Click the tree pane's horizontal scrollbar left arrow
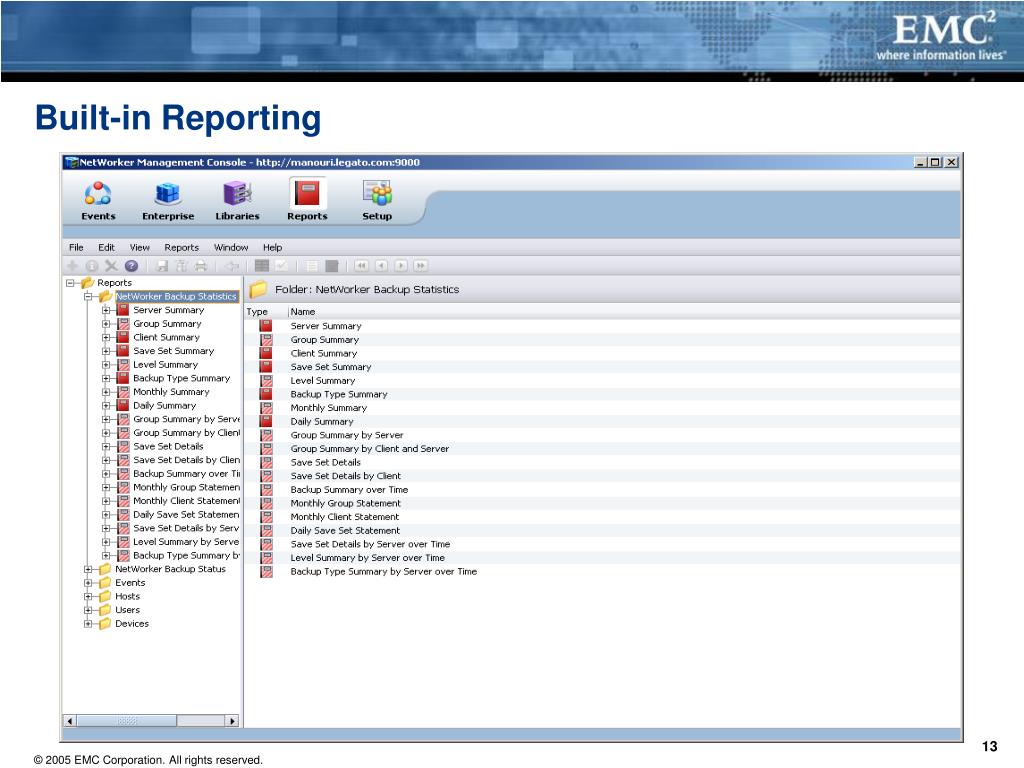Image resolution: width=1024 pixels, height=768 pixels. coord(70,721)
